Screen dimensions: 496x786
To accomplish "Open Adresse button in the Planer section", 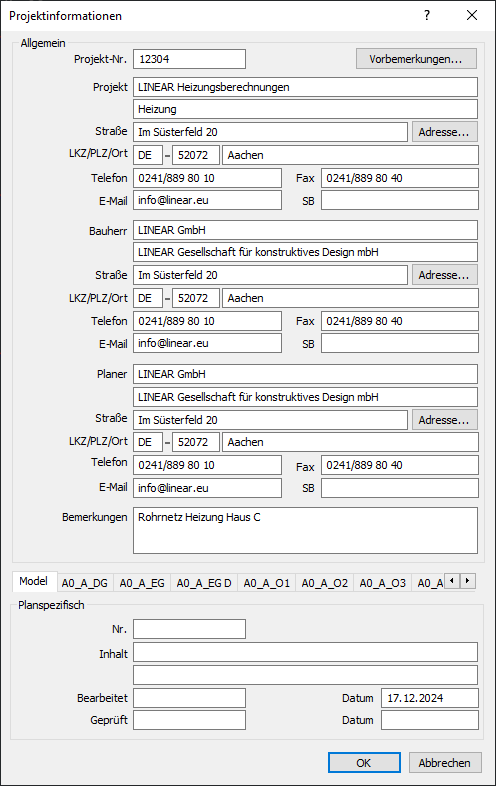I will click(x=444, y=420).
